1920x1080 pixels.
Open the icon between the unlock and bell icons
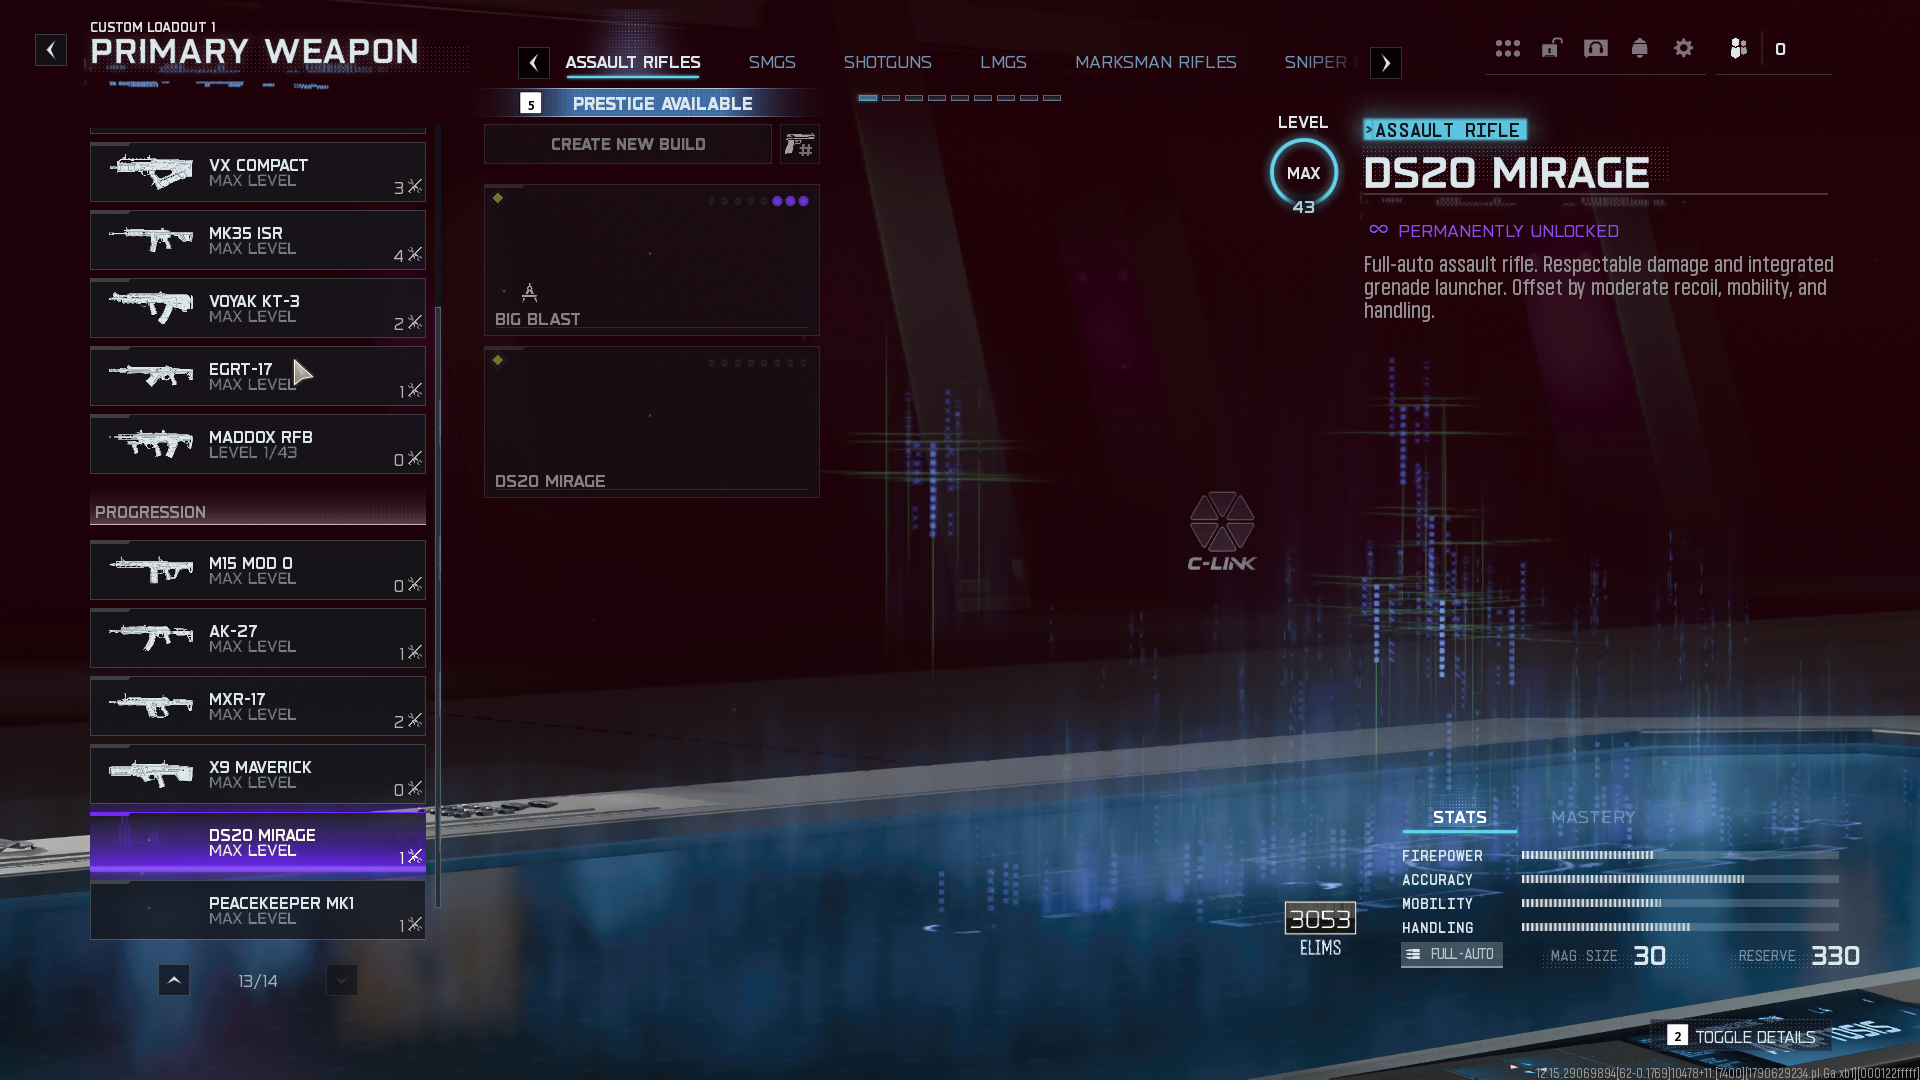click(1595, 48)
